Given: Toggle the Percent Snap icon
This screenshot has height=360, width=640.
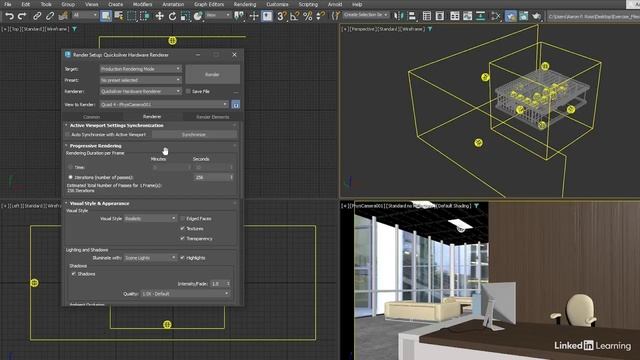Looking at the screenshot, I should tap(308, 16).
